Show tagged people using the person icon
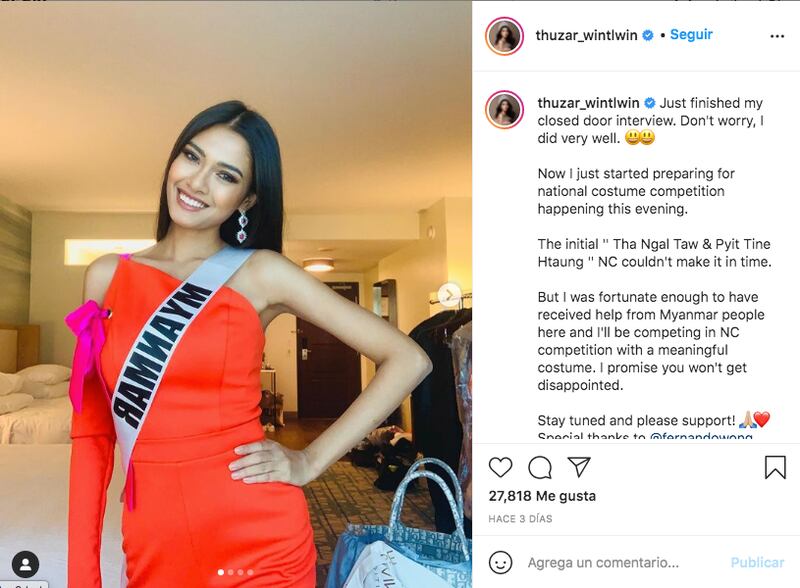The width and height of the screenshot is (800, 588). click(x=25, y=564)
